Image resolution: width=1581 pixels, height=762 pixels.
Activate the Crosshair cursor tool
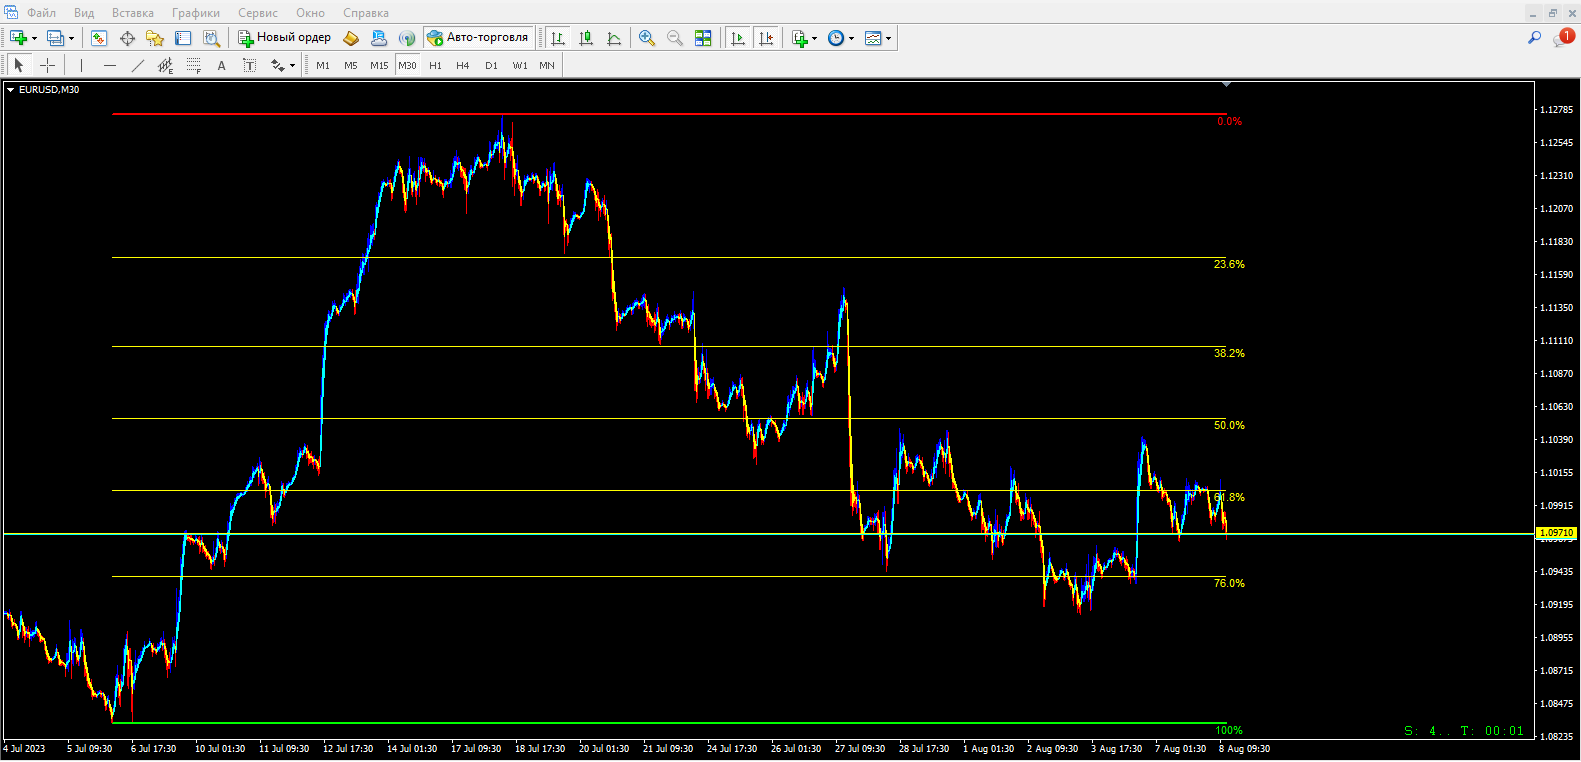47,65
